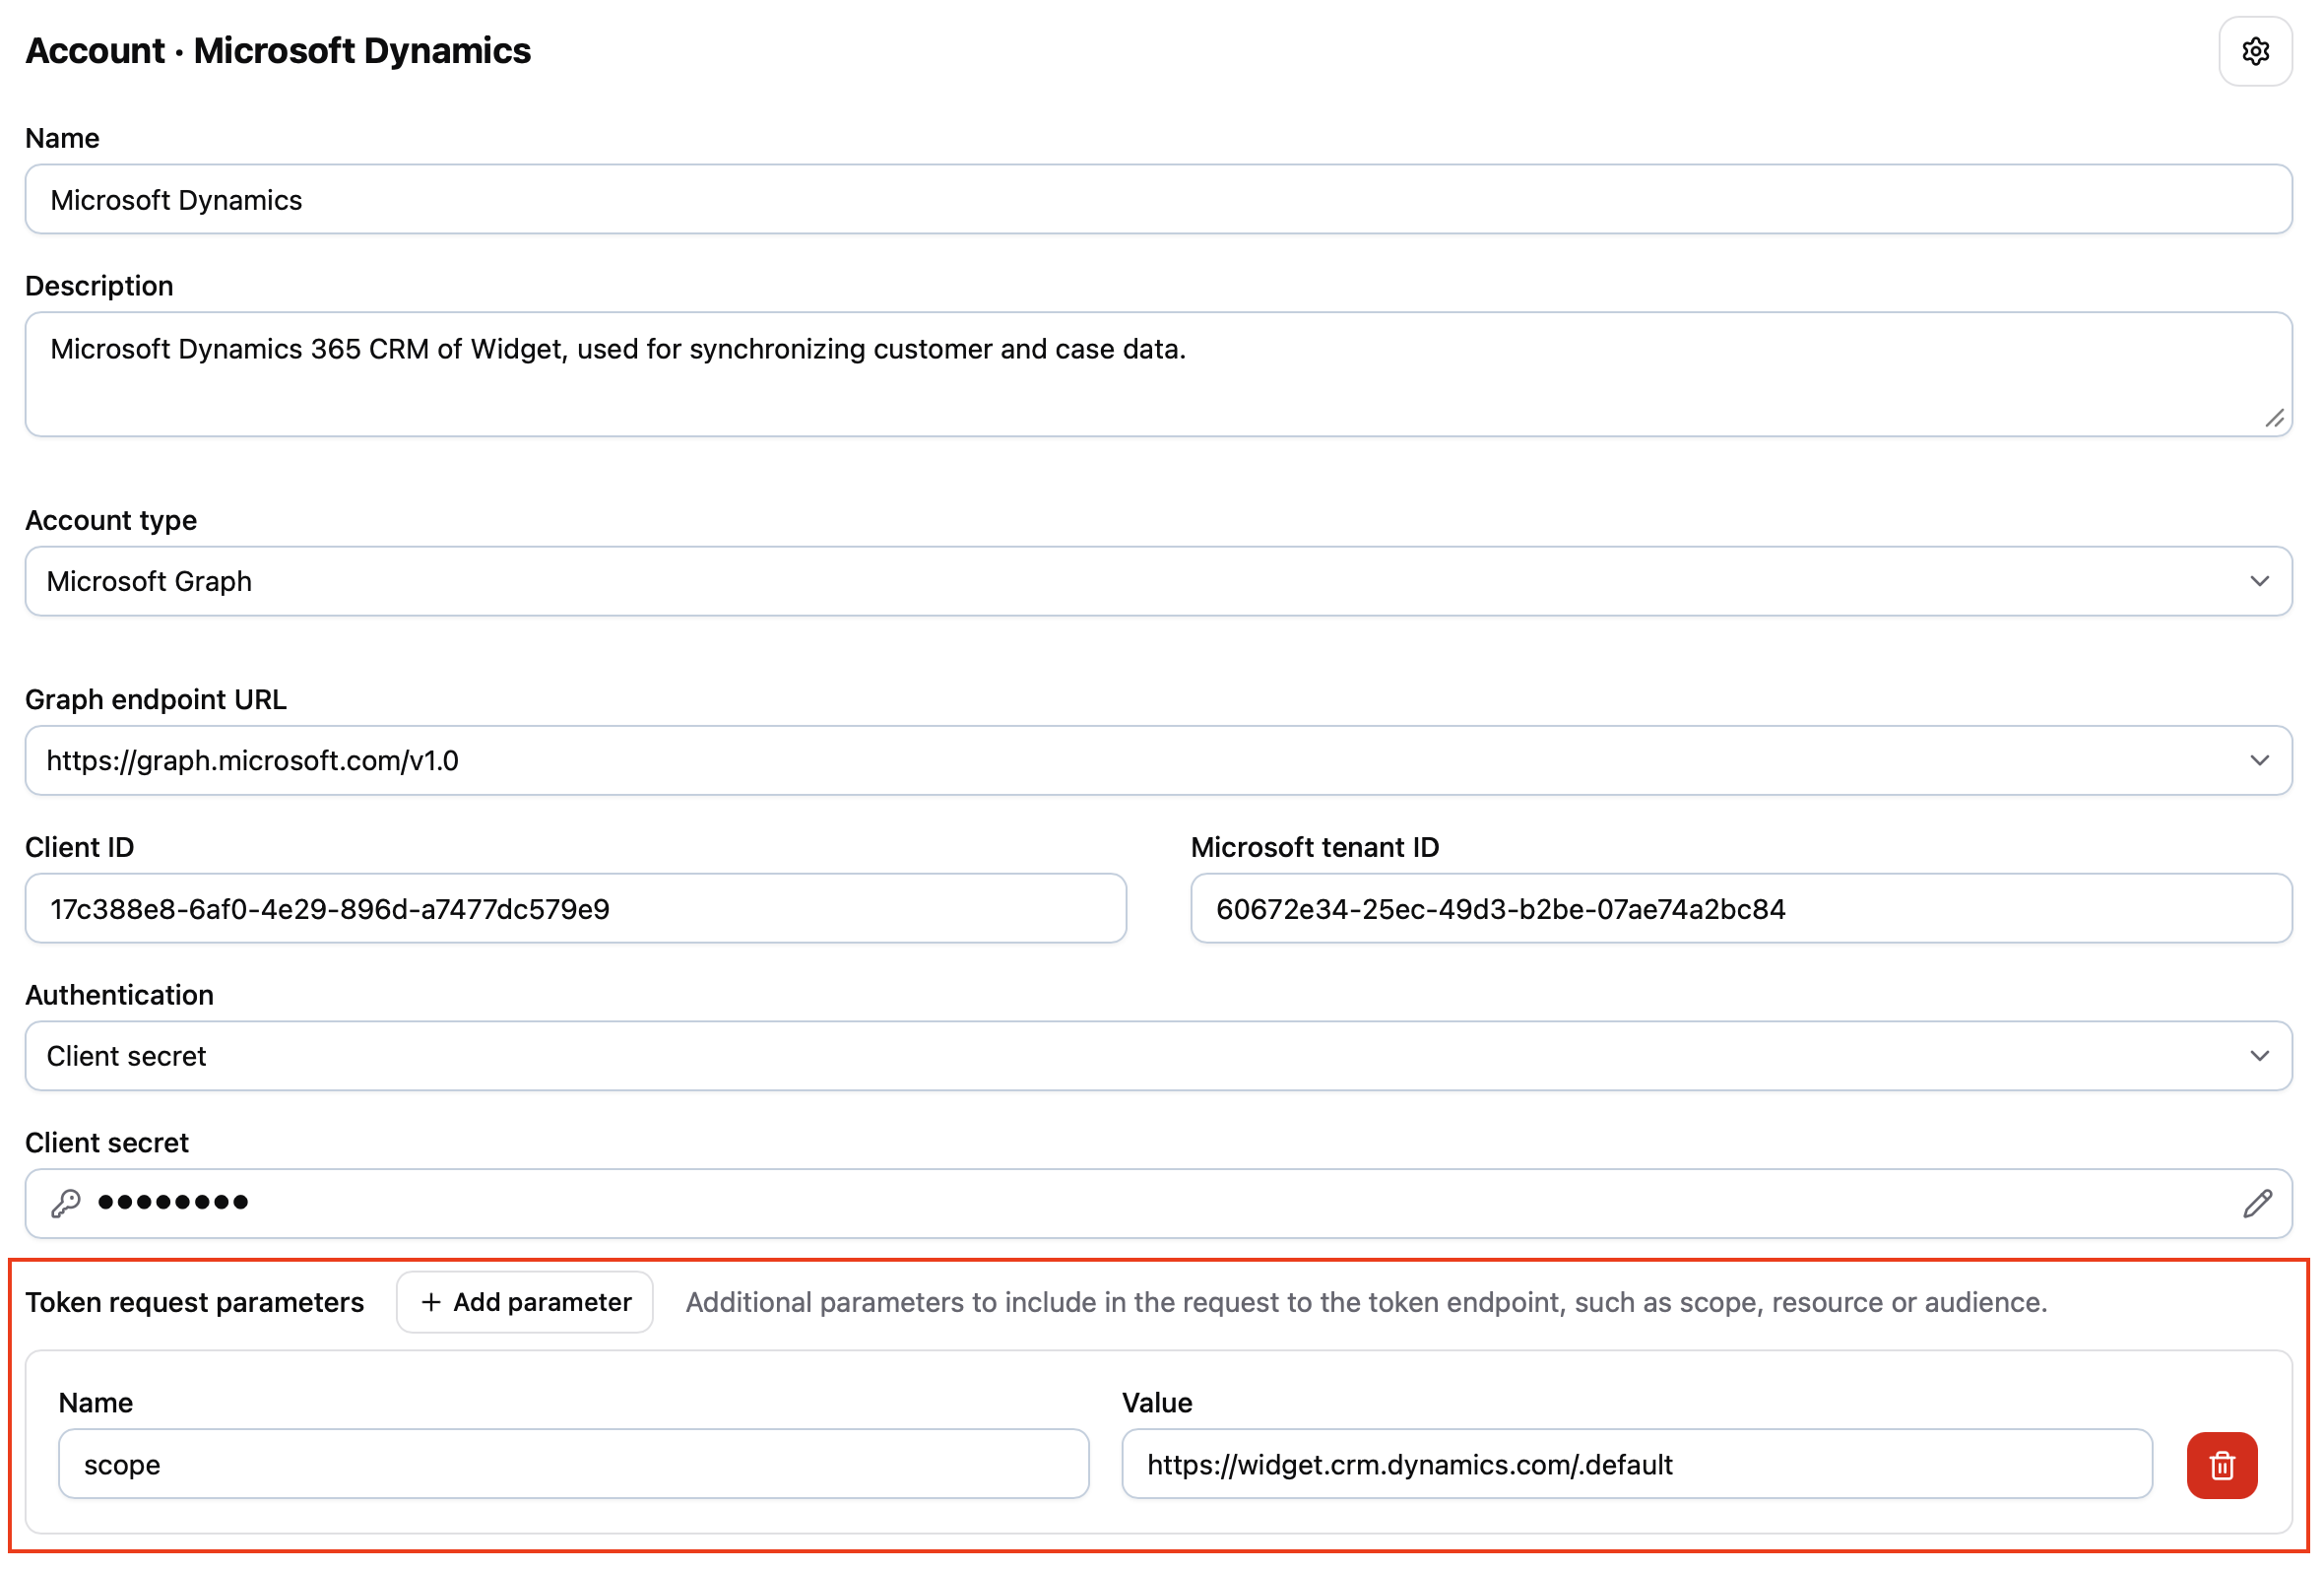
Task: Open the Authentication dropdown showing Client secret
Action: click(1158, 1056)
